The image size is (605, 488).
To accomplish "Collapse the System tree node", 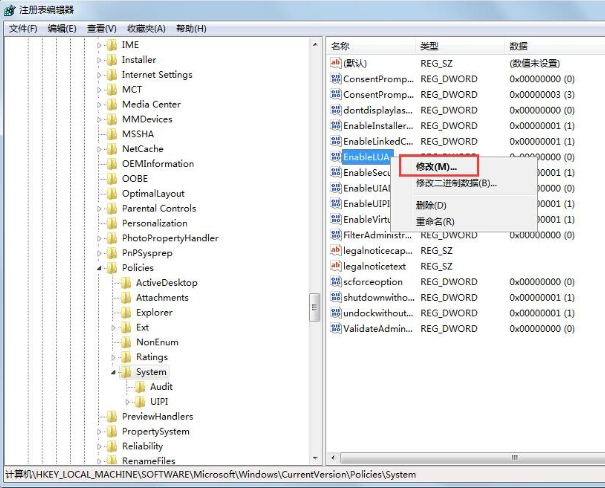I will 113,372.
